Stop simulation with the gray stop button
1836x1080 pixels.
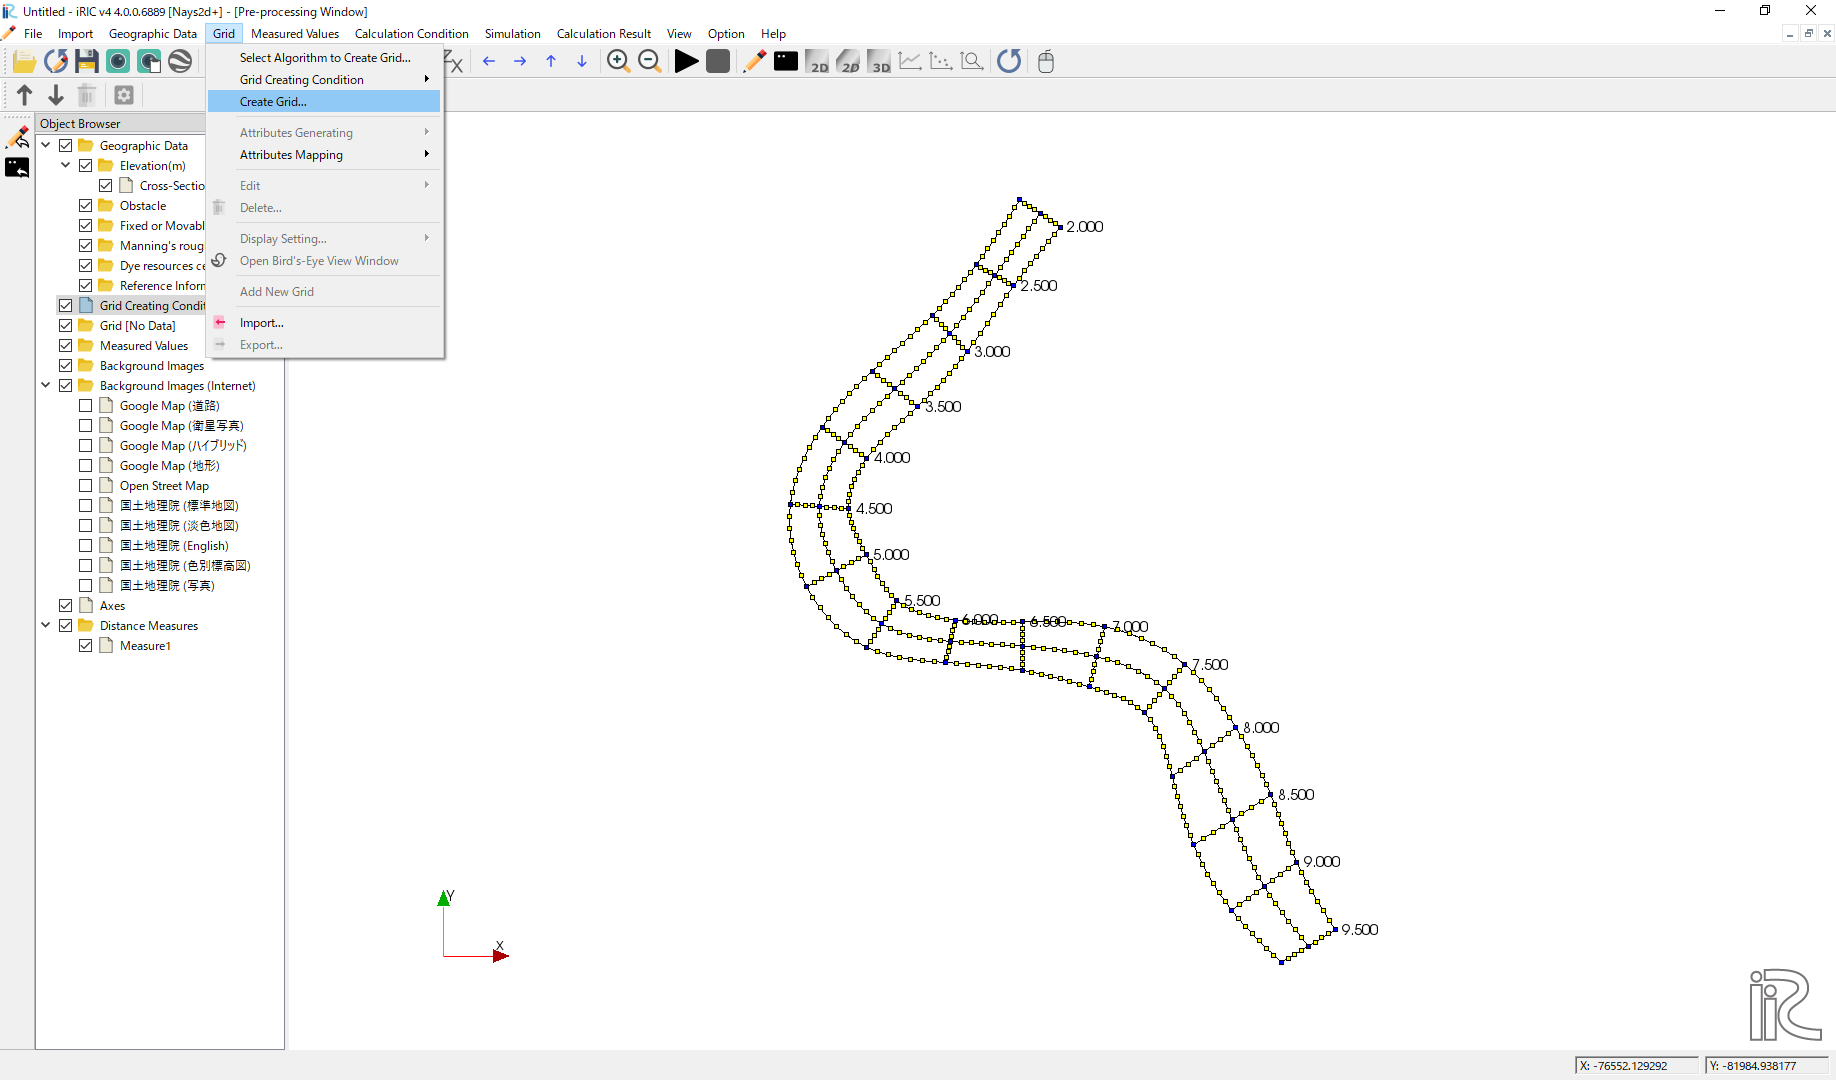[717, 62]
